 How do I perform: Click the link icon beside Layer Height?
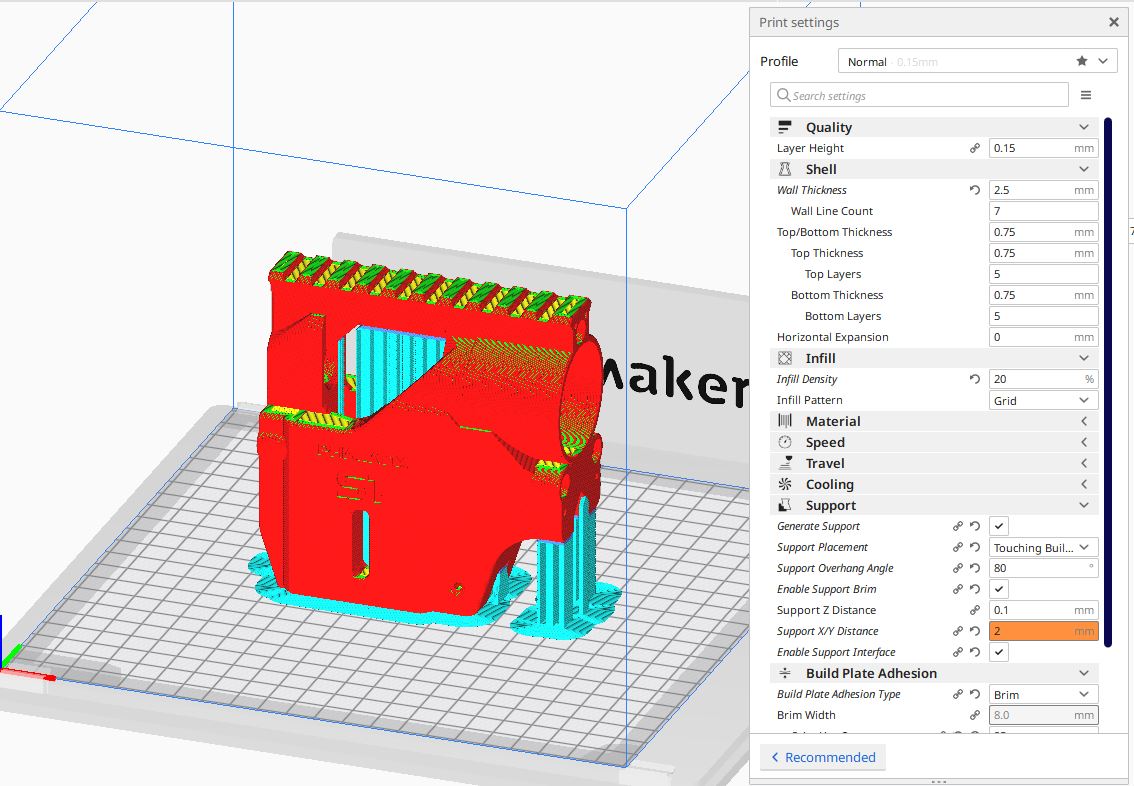click(975, 148)
